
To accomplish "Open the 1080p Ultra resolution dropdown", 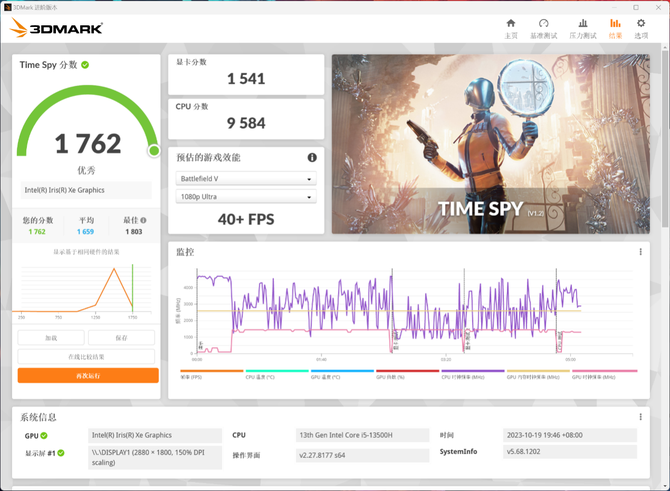I will click(246, 197).
